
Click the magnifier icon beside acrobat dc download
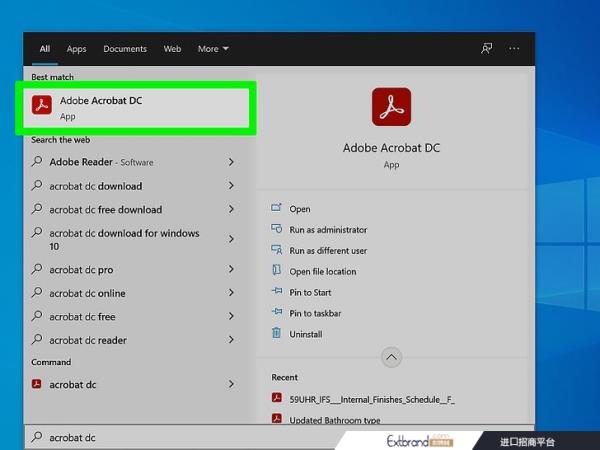[x=37, y=185]
